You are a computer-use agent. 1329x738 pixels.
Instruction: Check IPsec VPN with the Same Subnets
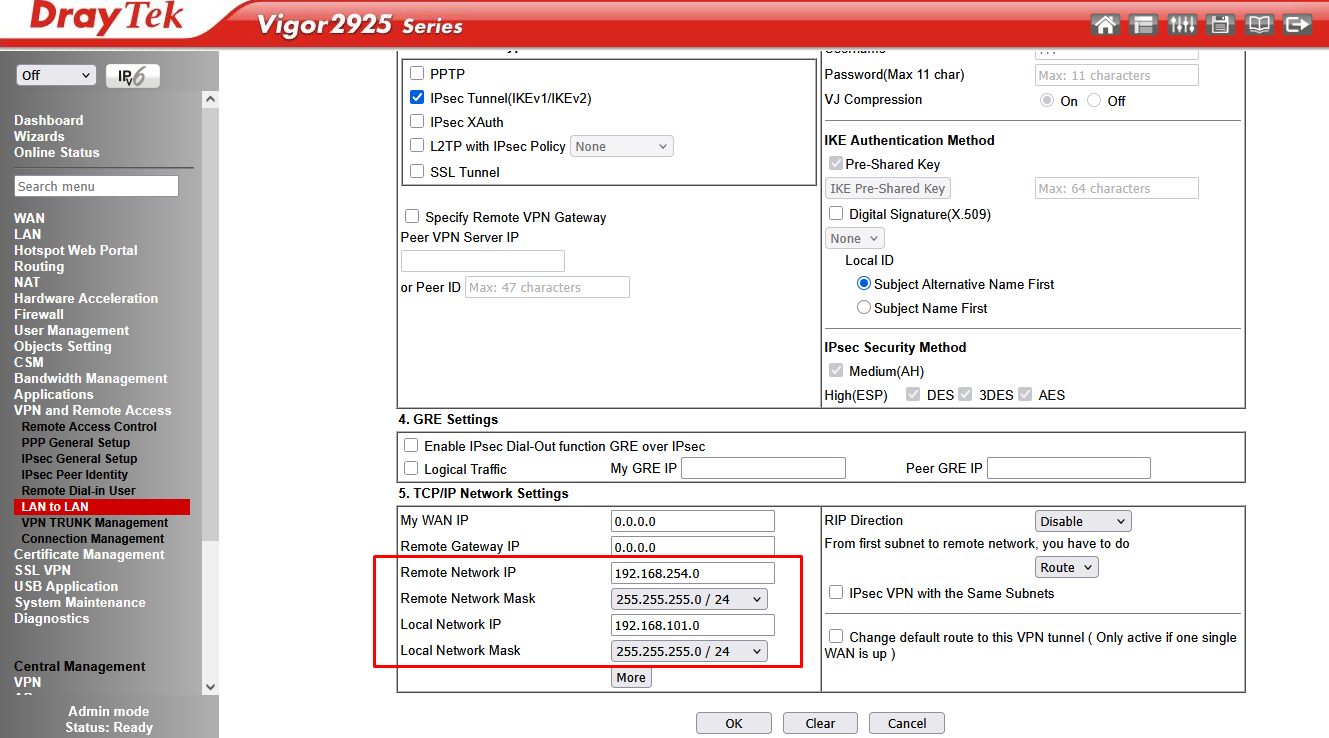835,593
